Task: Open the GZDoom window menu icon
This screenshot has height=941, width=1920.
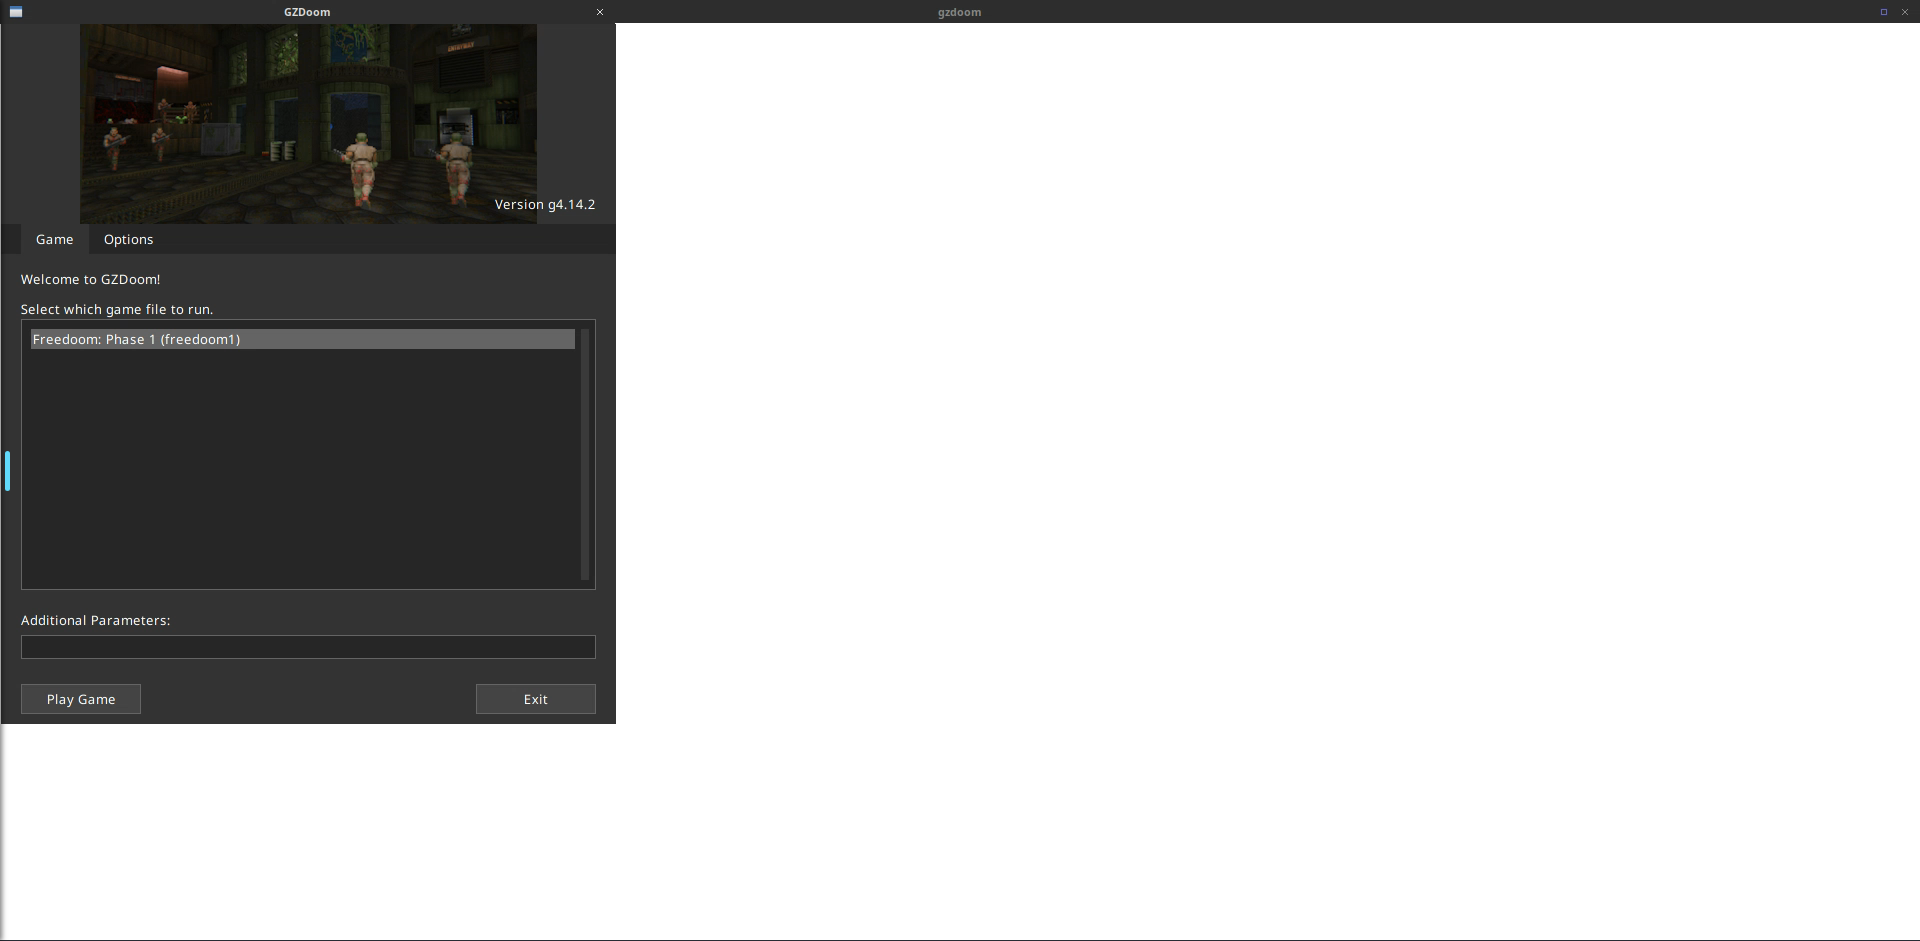Action: [x=16, y=12]
